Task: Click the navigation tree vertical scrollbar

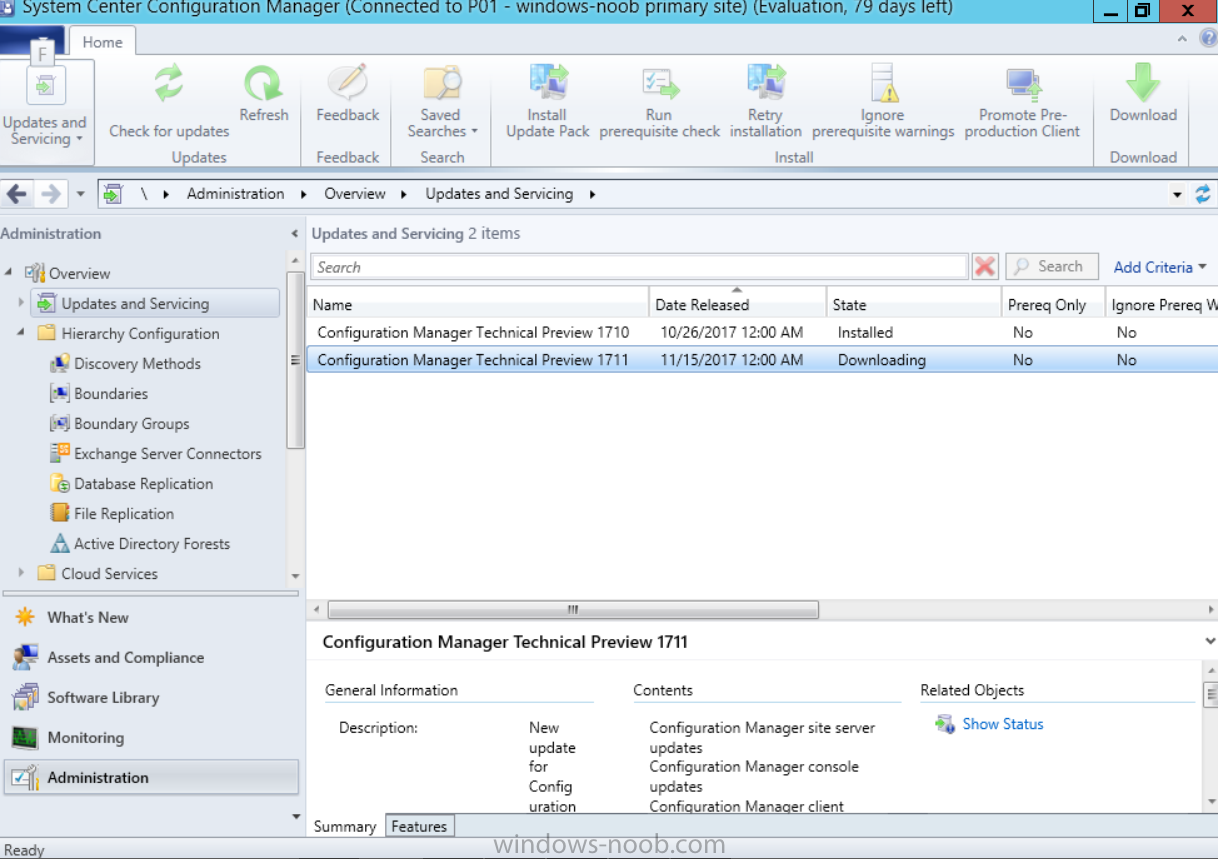Action: [295, 360]
